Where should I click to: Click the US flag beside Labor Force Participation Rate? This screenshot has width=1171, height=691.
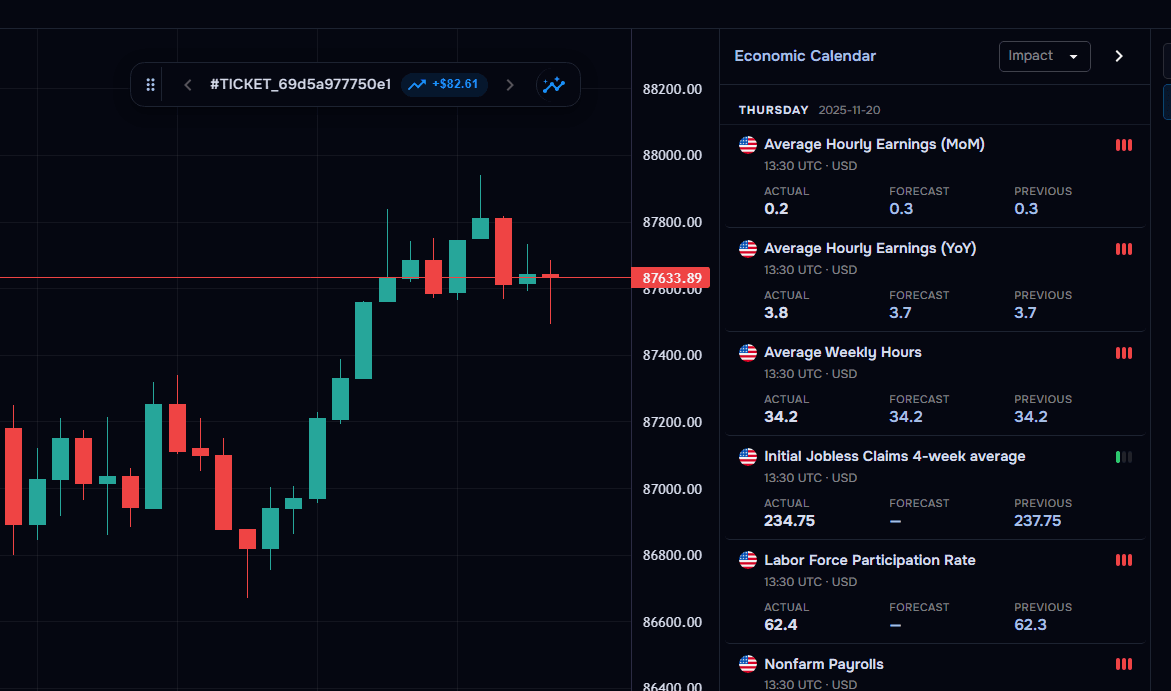coord(747,560)
